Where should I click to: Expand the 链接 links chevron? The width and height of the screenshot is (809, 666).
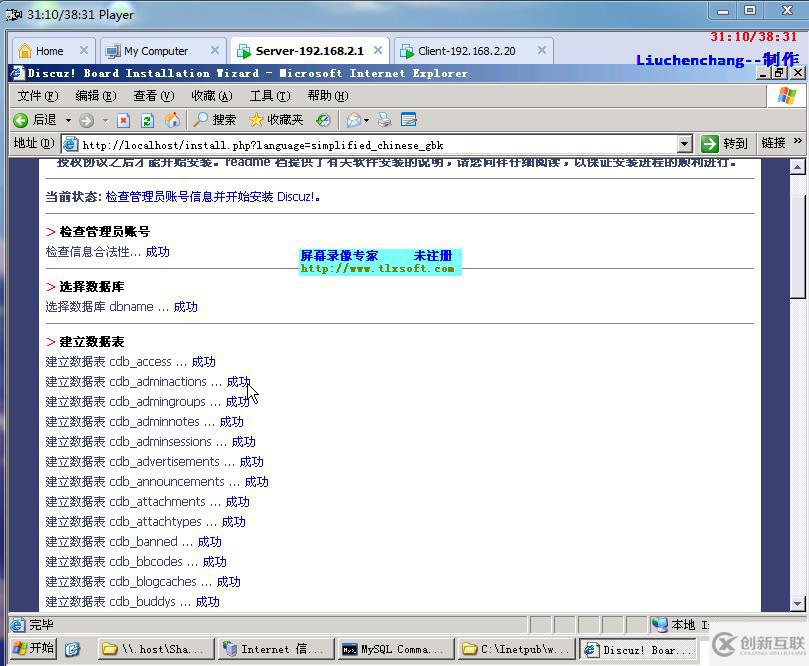pos(798,140)
